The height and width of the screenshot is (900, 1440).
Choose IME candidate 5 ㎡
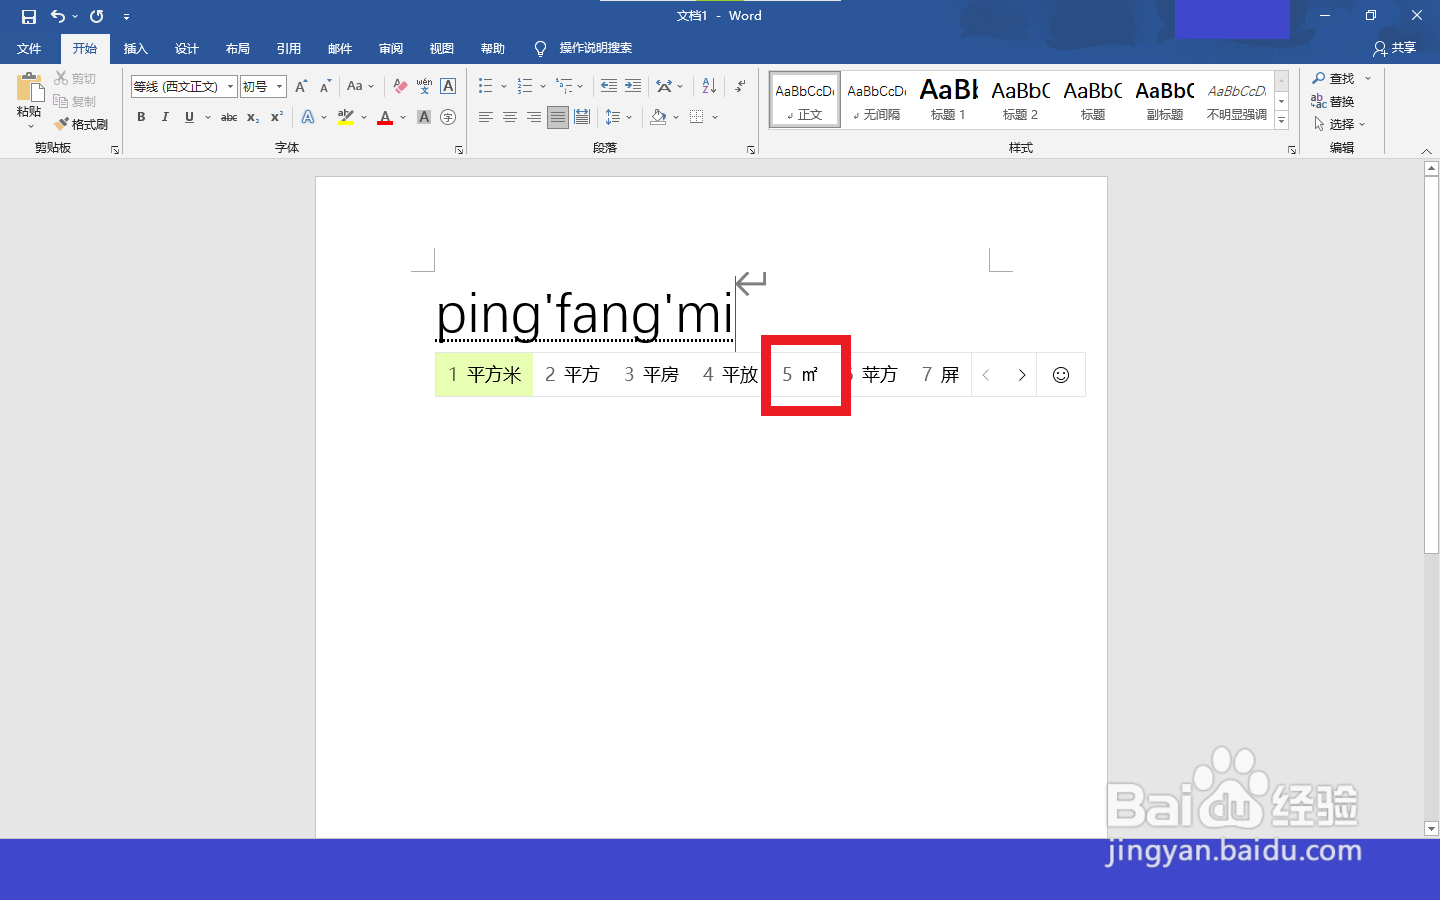800,375
